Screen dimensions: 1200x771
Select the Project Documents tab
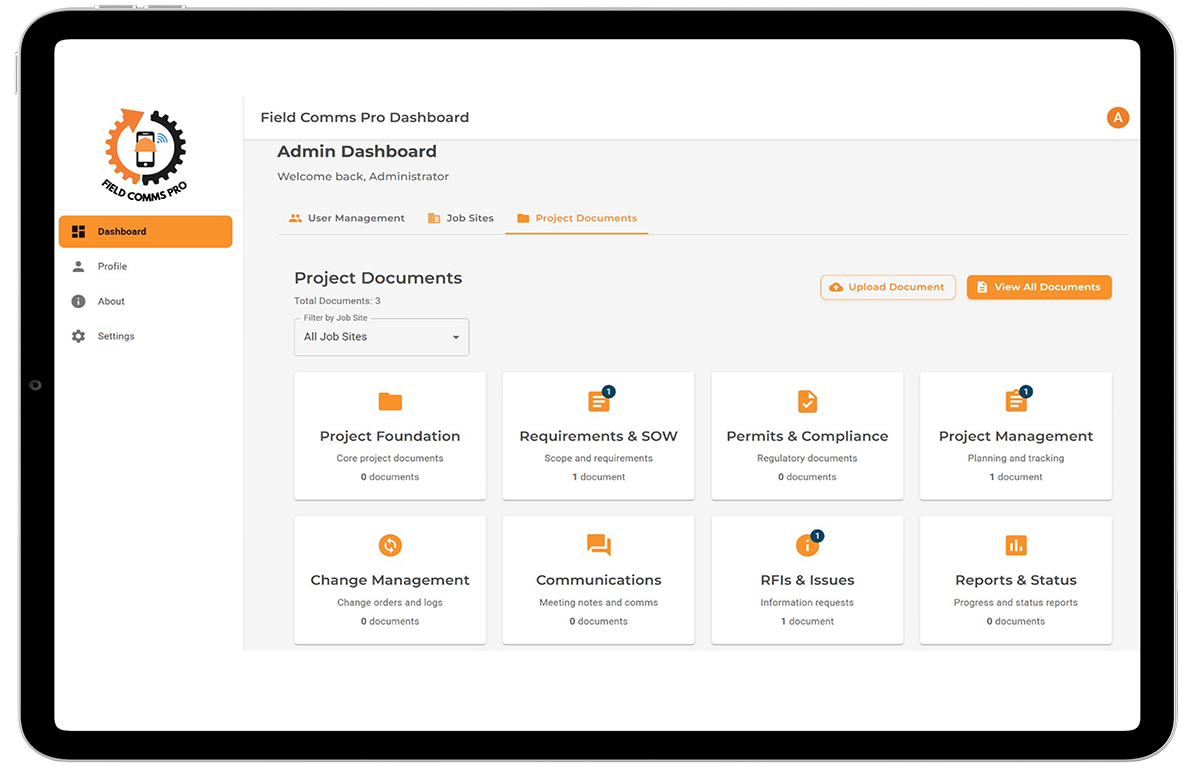[x=576, y=218]
